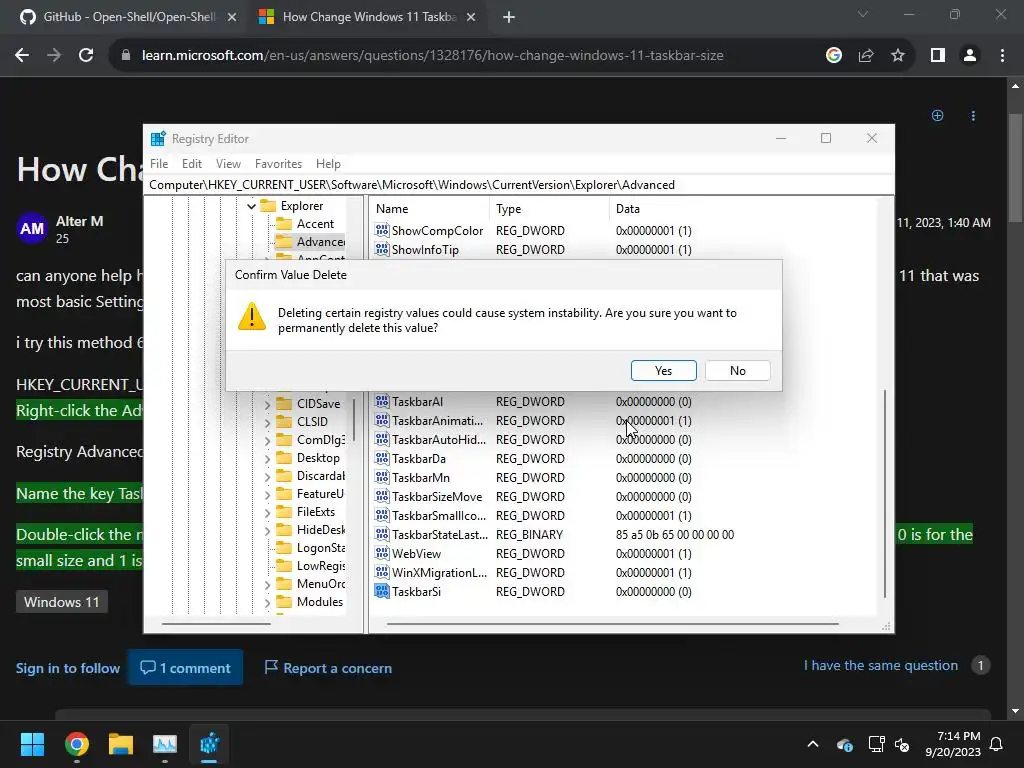Select the TaskbarAutoHid... value name
This screenshot has width=1024, height=768.
[439, 440]
